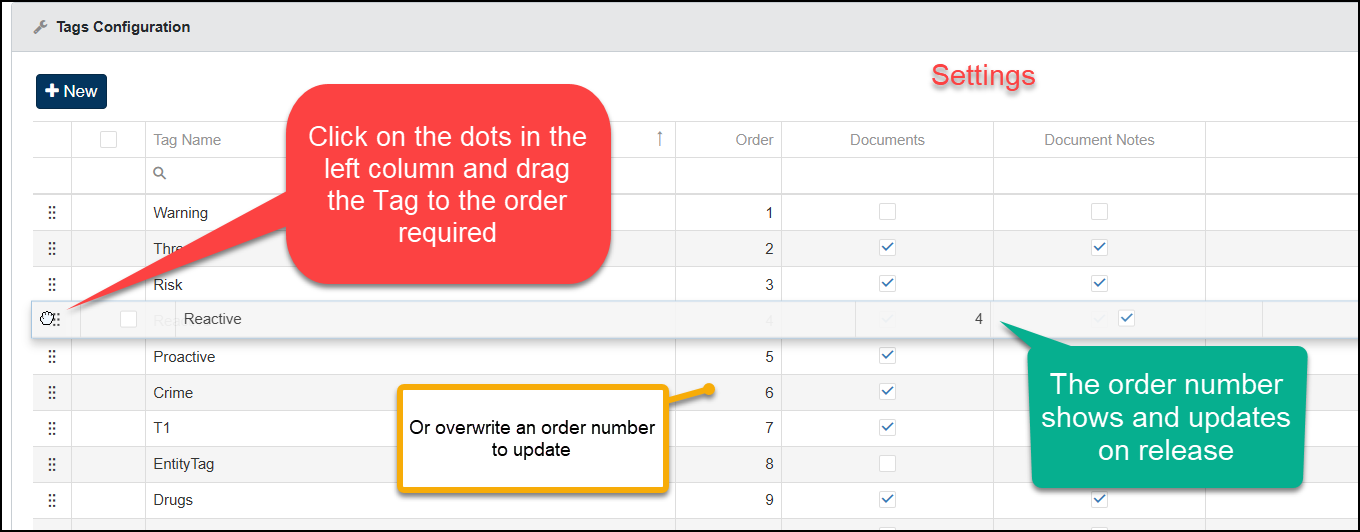This screenshot has height=532, width=1360.
Task: Toggle Documents checkbox for Drugs
Action: pyautogui.click(x=887, y=500)
